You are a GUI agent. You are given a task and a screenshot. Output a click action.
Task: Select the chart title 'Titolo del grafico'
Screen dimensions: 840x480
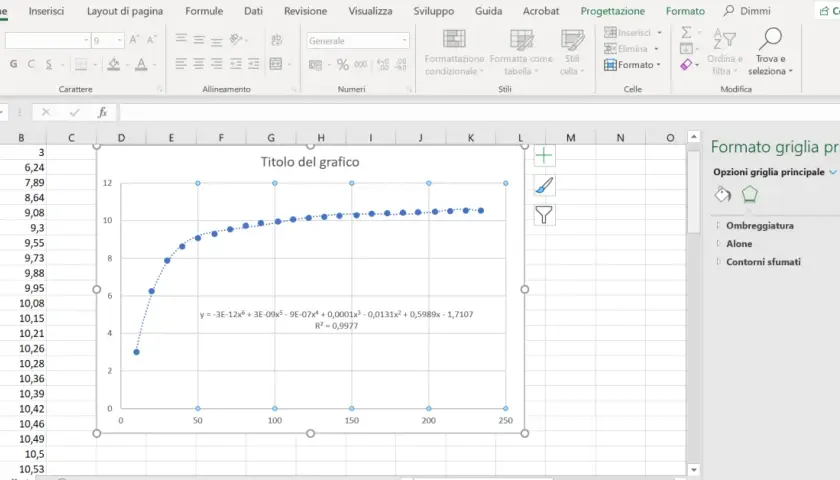pyautogui.click(x=310, y=162)
